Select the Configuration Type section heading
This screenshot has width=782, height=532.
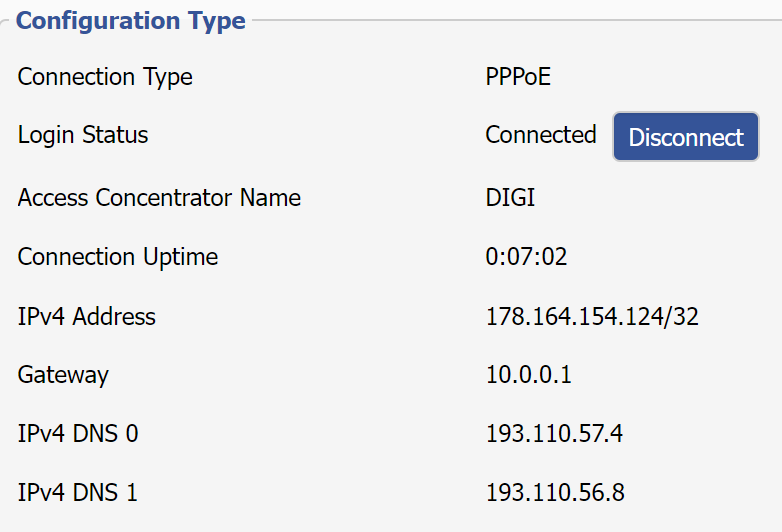(x=131, y=21)
